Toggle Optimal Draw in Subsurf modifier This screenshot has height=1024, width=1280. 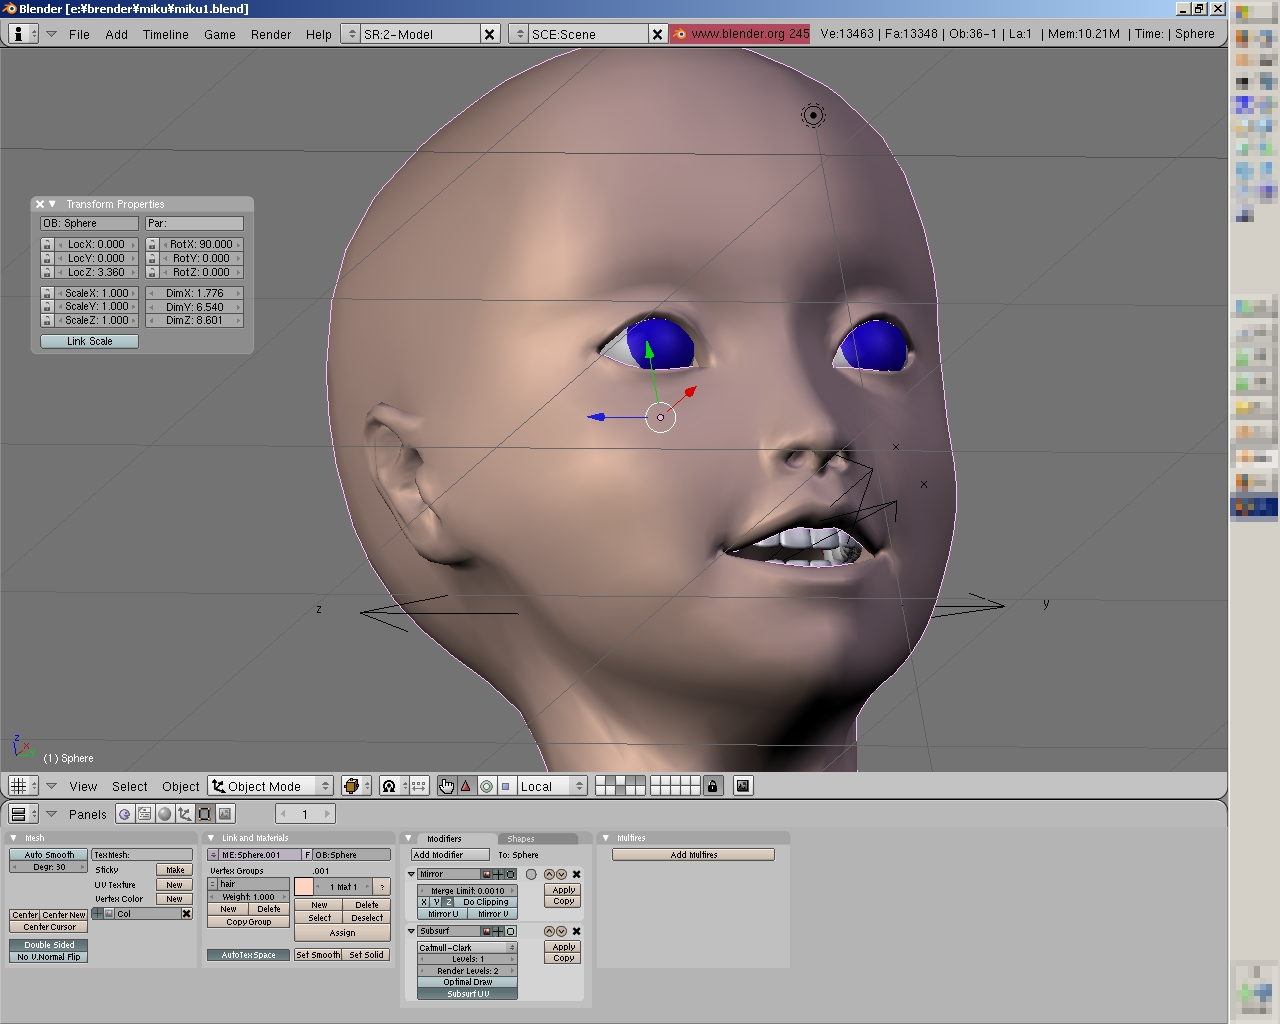[467, 982]
